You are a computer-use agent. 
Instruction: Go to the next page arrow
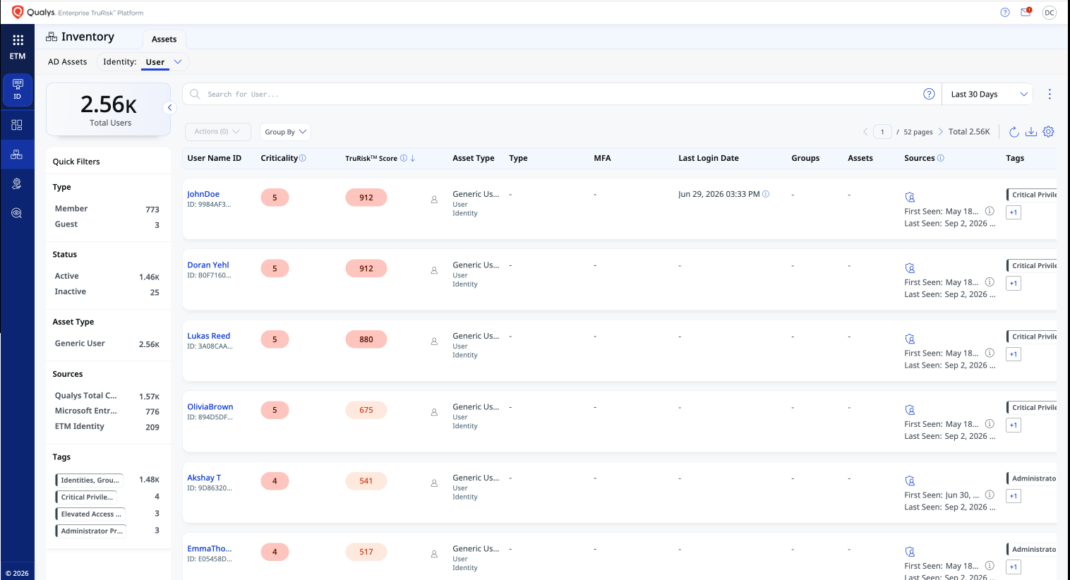pyautogui.click(x=940, y=132)
